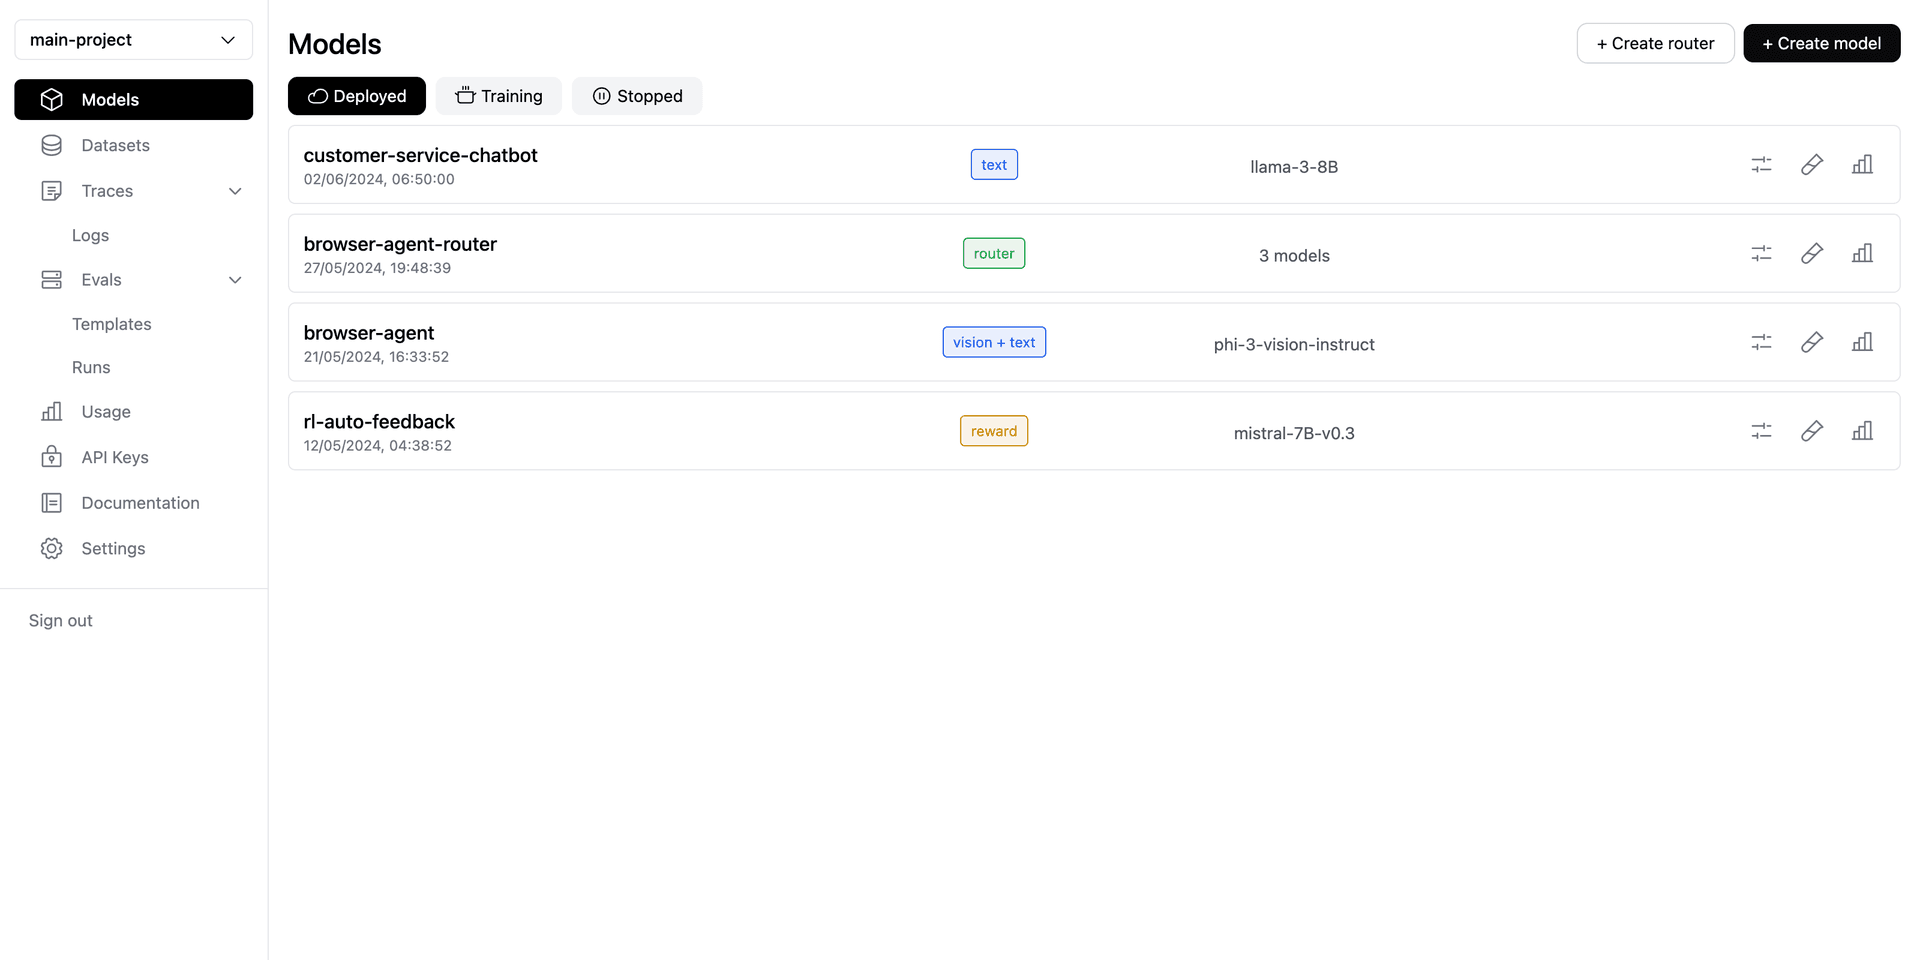Image resolution: width=1920 pixels, height=960 pixels.
Task: Click the Models cube icon in sidebar
Action: click(52, 100)
